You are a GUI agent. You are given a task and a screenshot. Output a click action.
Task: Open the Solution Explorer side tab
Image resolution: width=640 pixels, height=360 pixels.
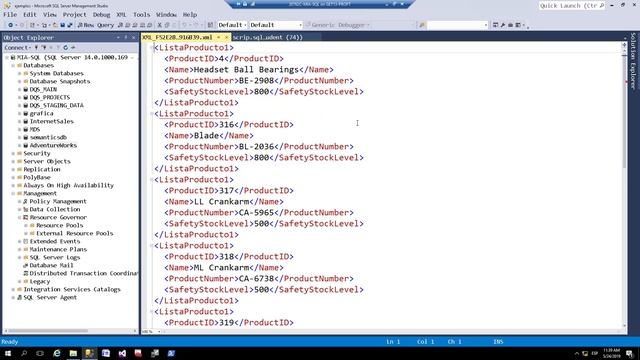[x=633, y=61]
